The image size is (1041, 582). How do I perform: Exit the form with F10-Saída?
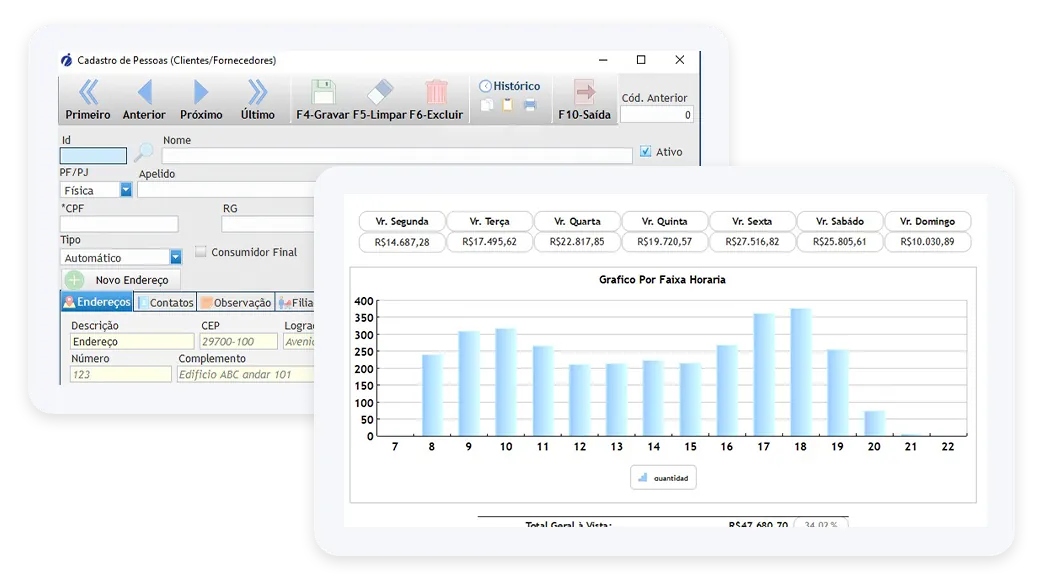click(584, 100)
